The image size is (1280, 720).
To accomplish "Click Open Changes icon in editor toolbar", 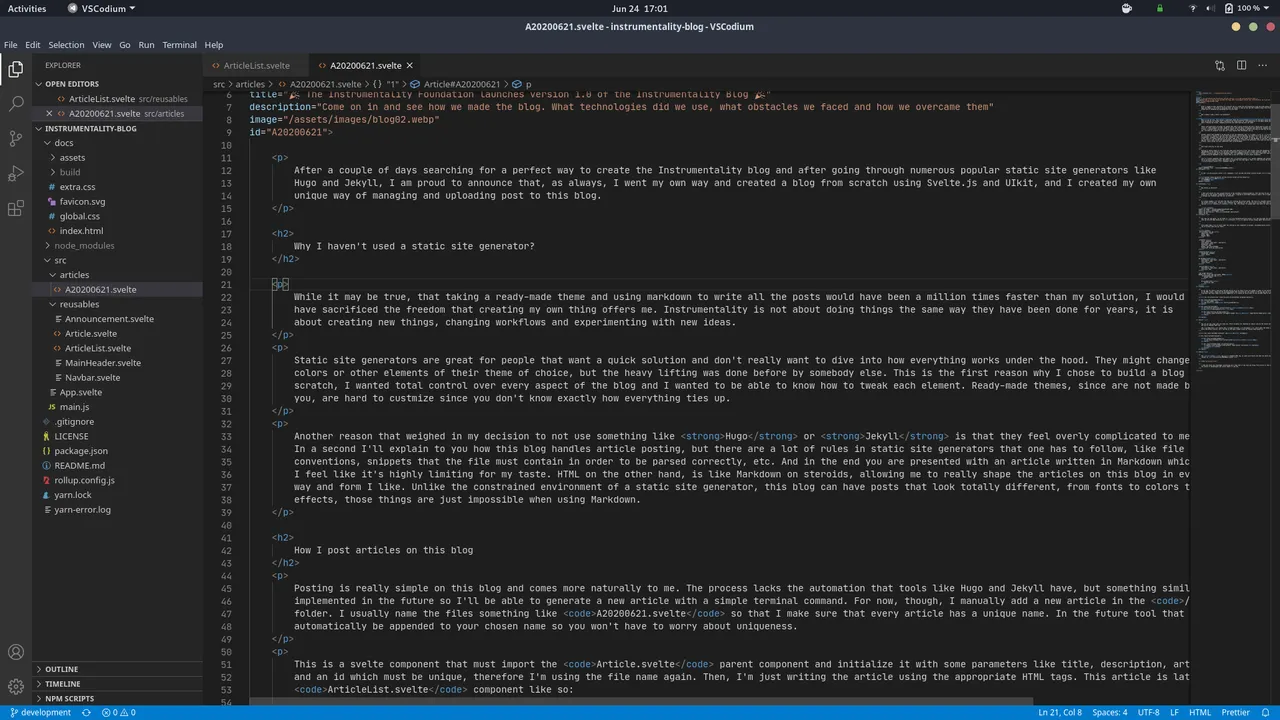I will click(1220, 65).
